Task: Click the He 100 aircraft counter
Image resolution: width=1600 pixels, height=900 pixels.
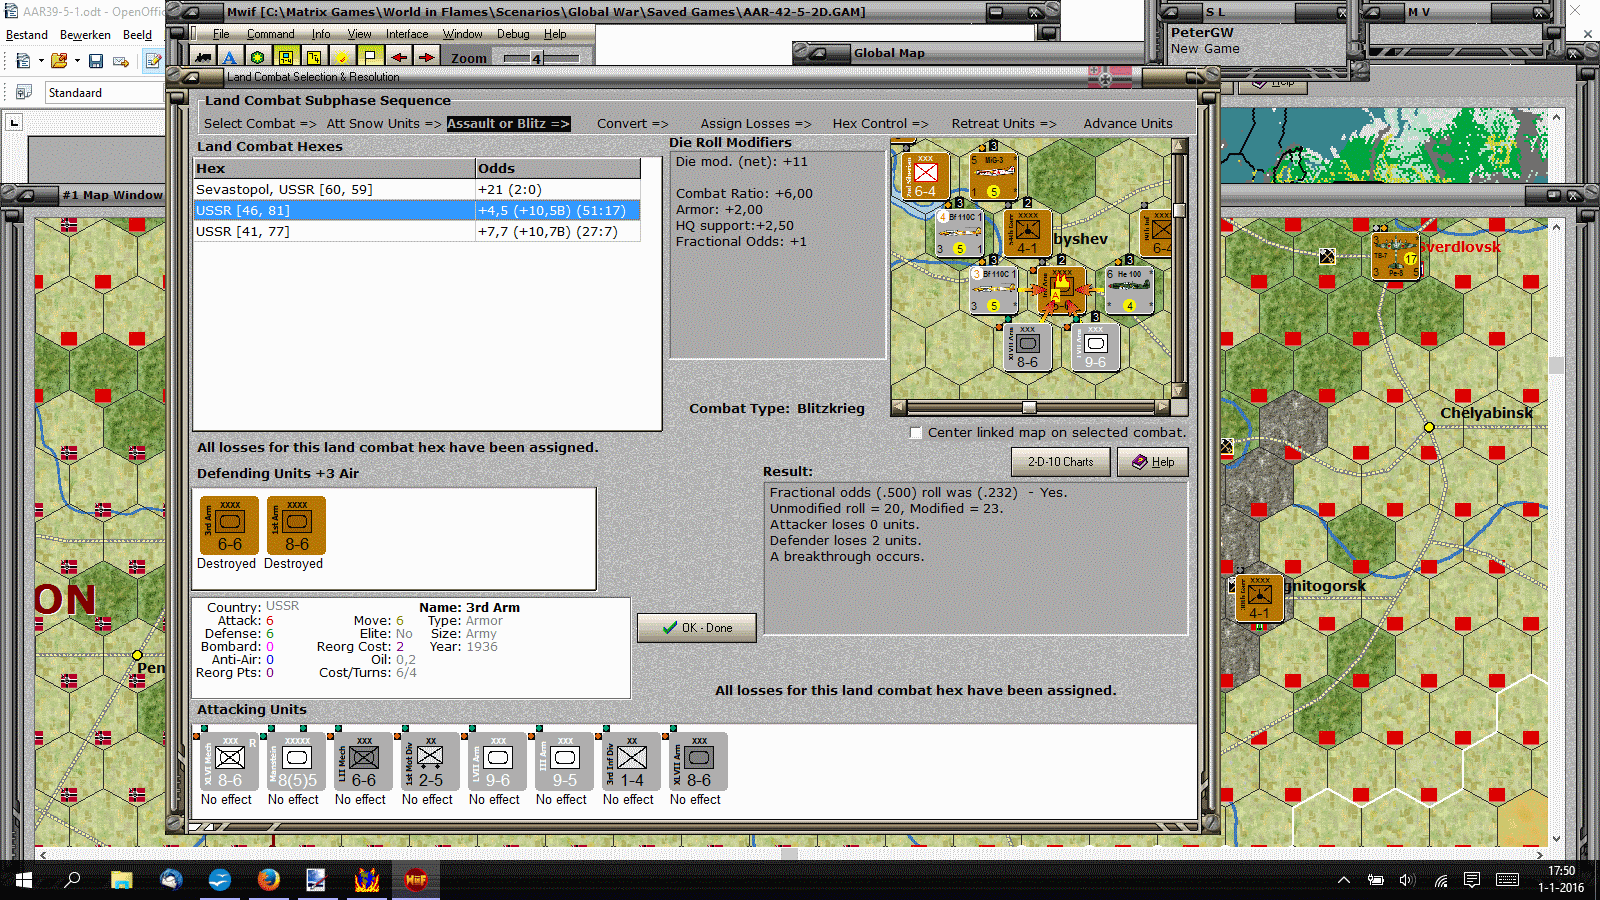Action: coord(1129,290)
